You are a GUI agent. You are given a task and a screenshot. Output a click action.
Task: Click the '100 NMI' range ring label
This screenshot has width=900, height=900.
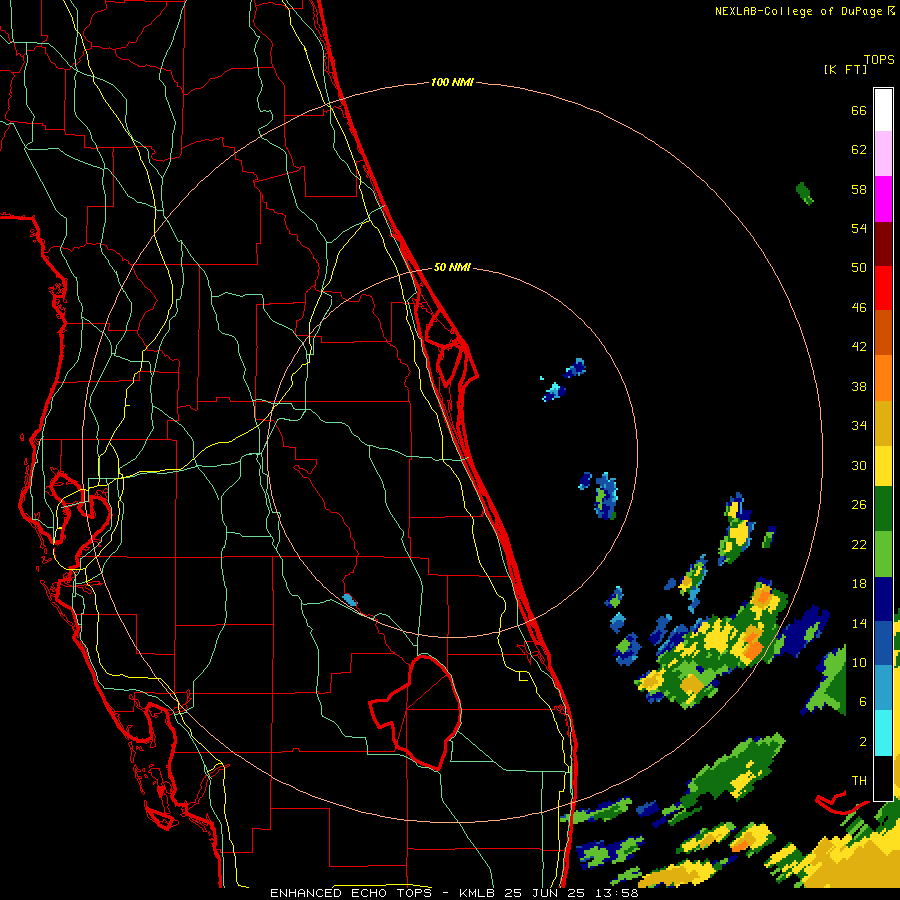click(x=452, y=82)
